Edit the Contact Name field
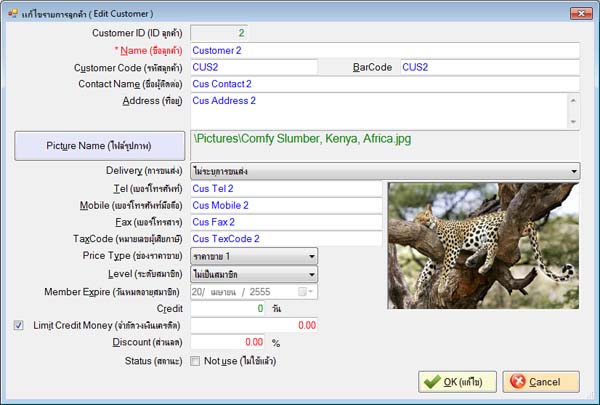The image size is (600, 405). click(x=385, y=84)
